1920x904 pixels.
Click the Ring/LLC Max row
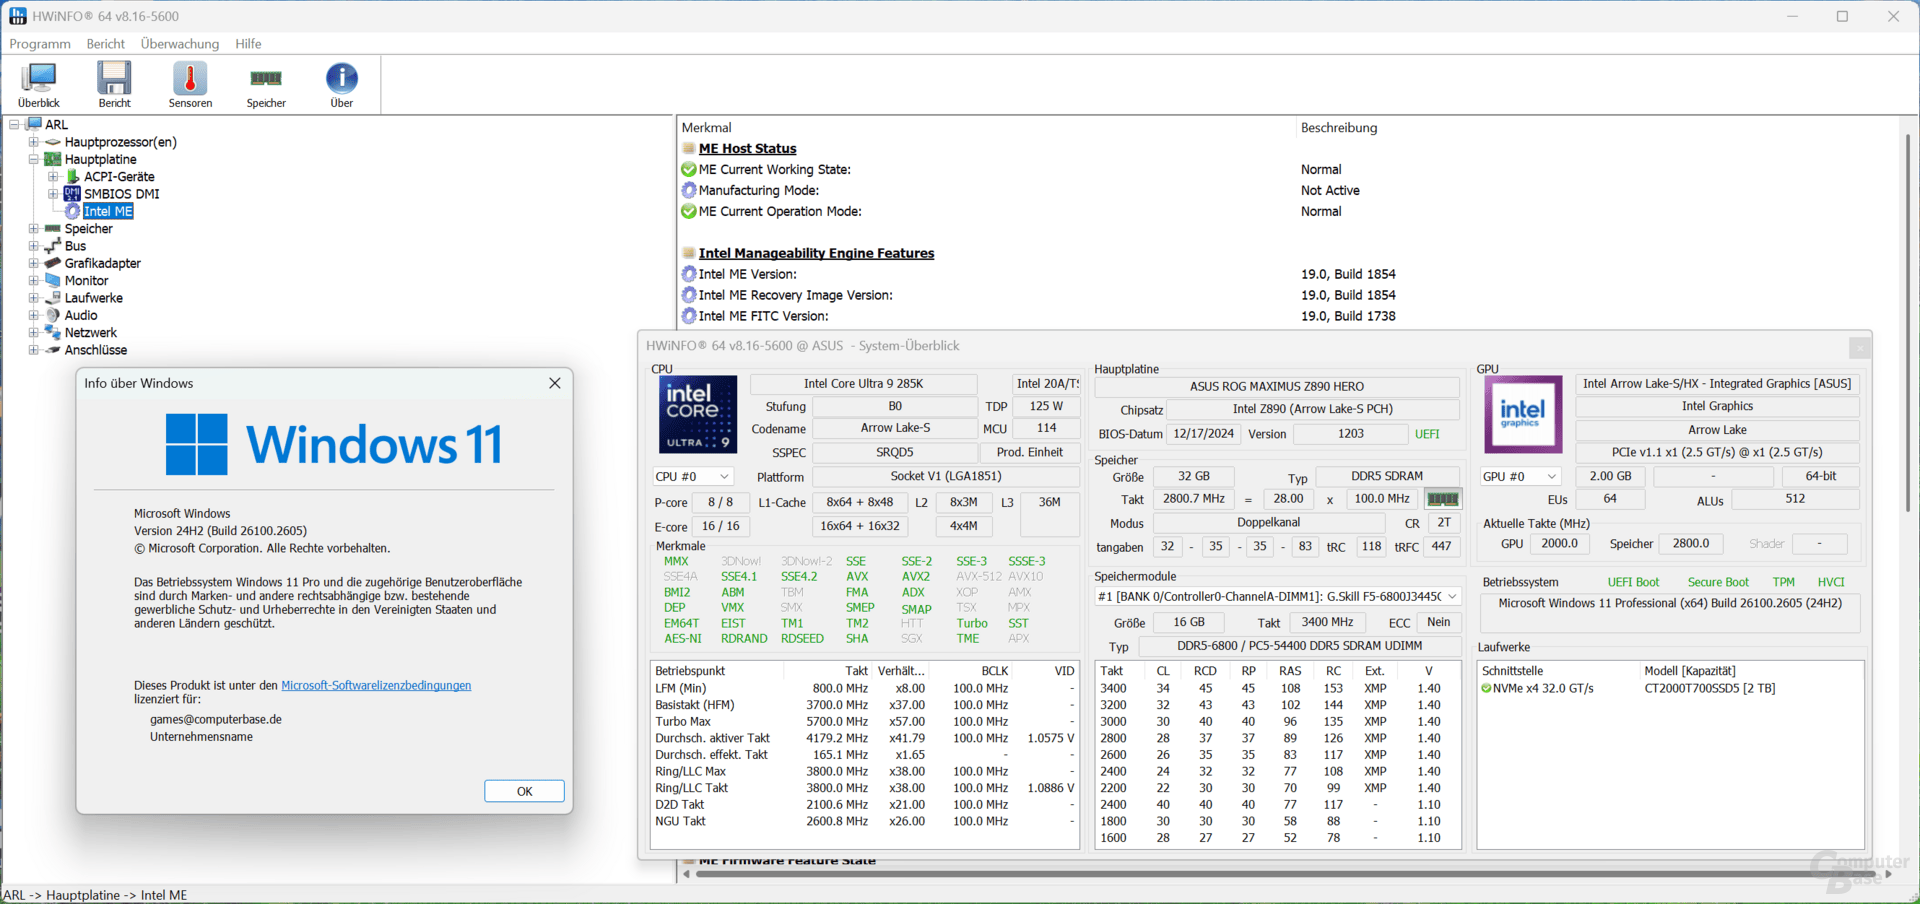(x=864, y=771)
